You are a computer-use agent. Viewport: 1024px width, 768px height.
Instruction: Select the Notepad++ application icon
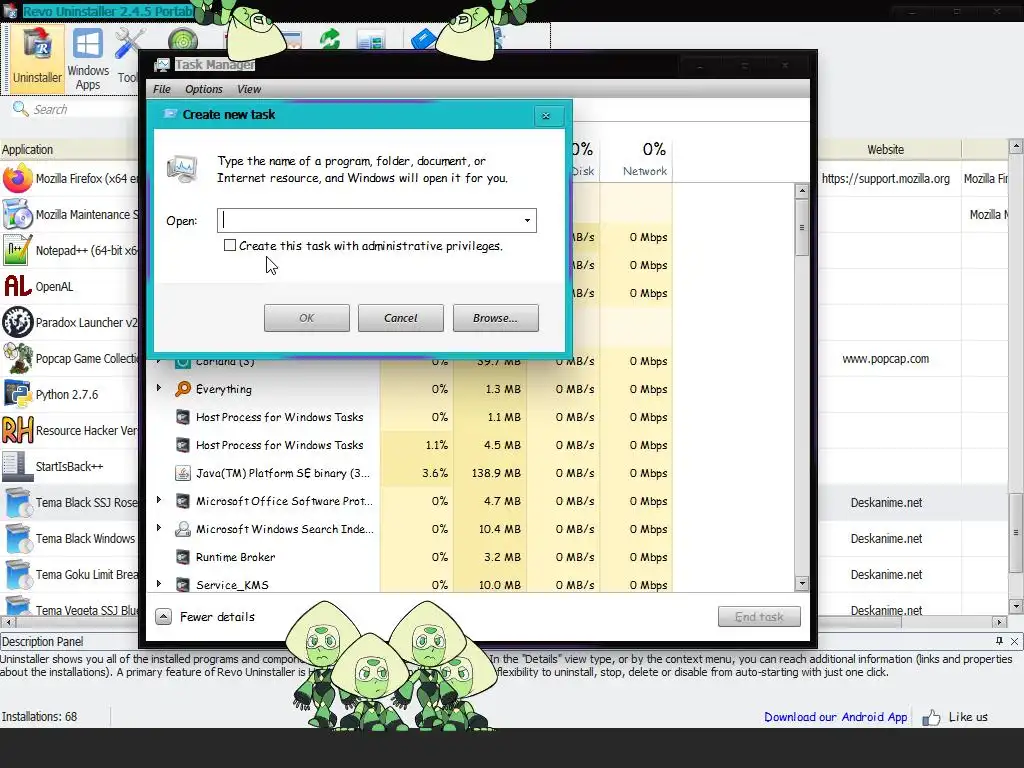click(18, 250)
